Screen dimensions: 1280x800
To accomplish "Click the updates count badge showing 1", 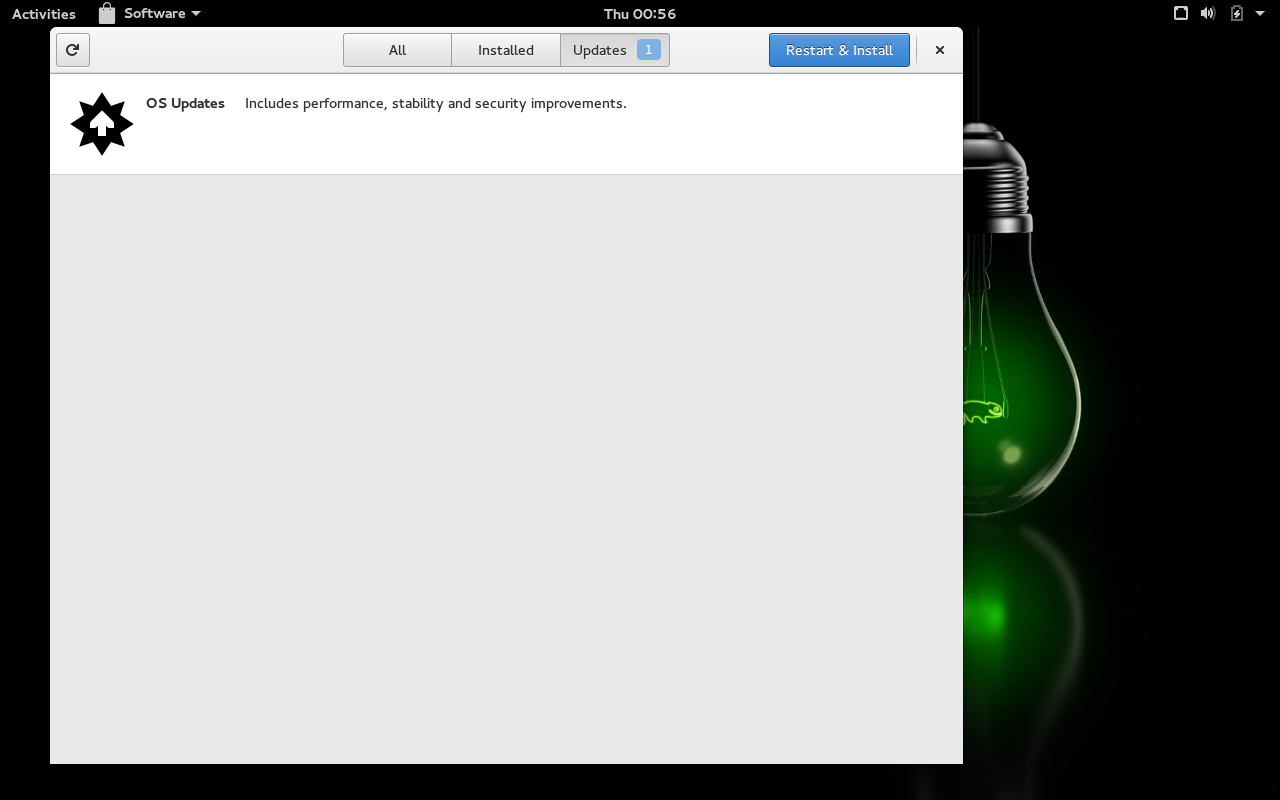I will [x=648, y=50].
